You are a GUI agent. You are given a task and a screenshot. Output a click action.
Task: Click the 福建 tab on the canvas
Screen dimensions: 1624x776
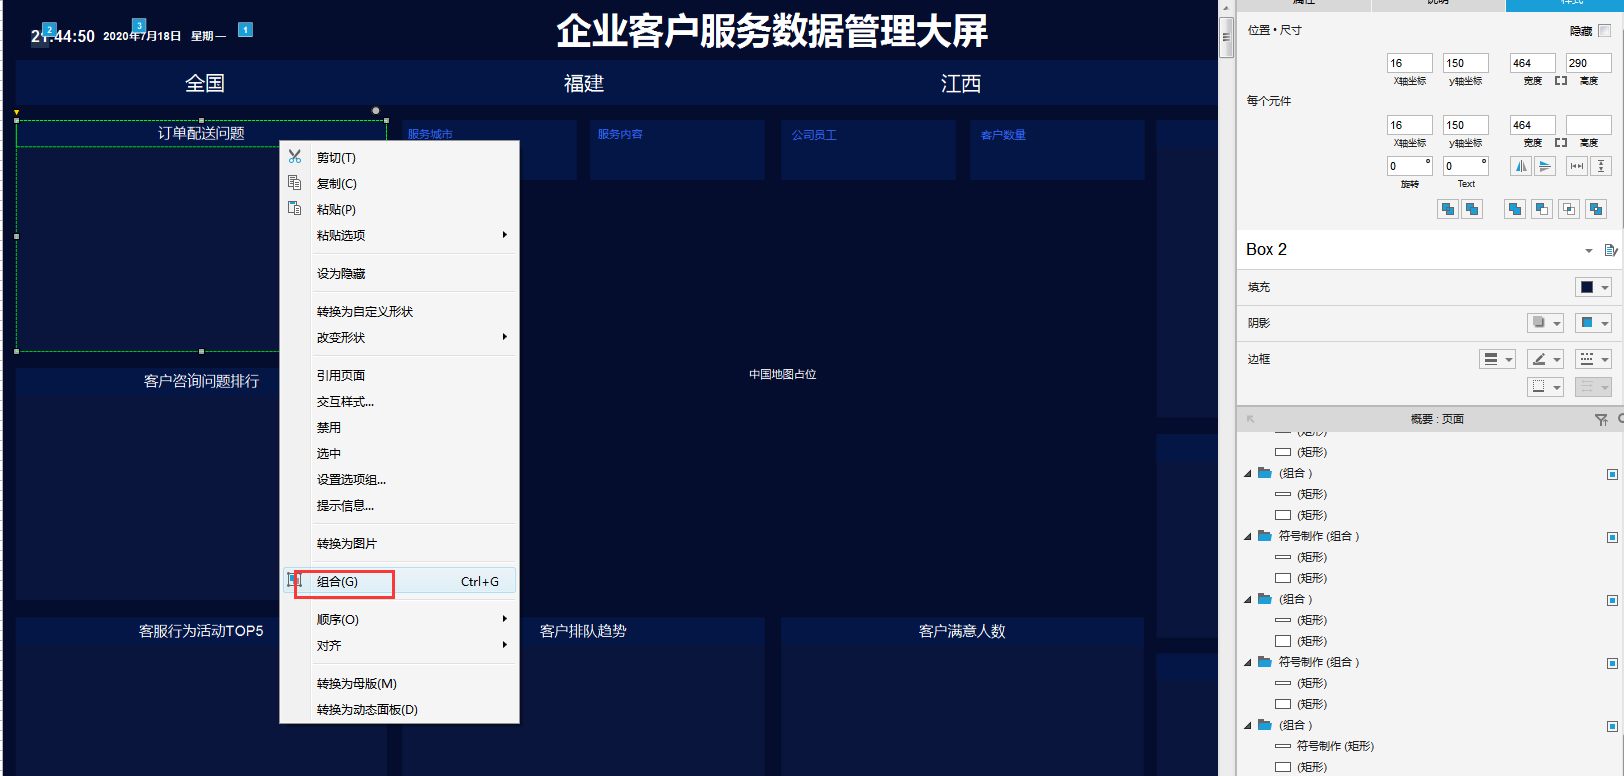[x=584, y=84]
